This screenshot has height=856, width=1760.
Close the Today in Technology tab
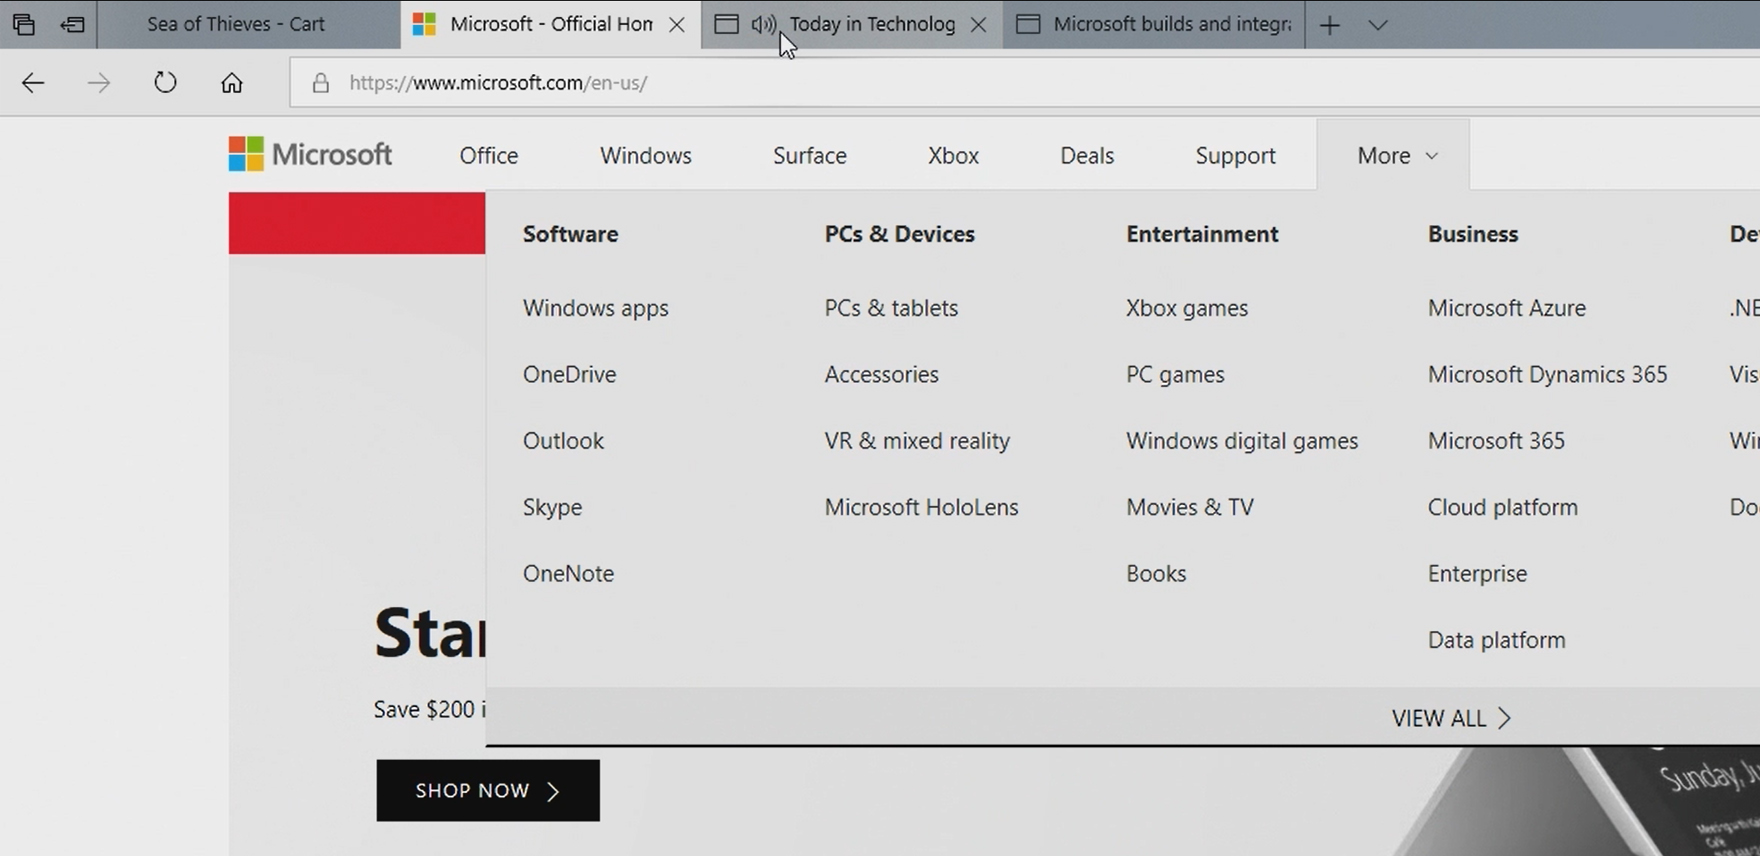(979, 25)
